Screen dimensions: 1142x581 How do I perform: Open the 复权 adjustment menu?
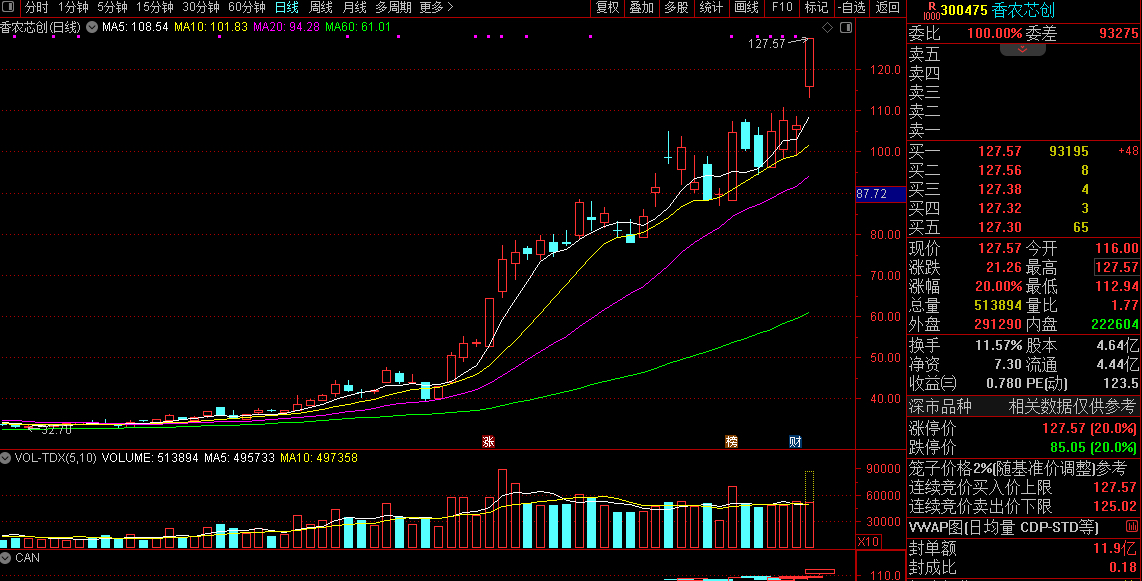(x=607, y=7)
